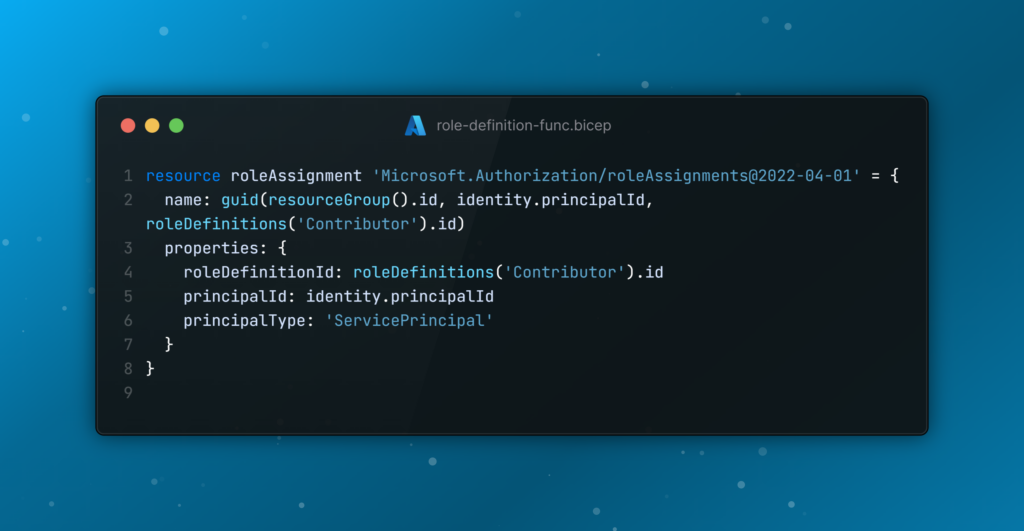Click the yellow minimize window dot
This screenshot has width=1024, height=531.
(152, 125)
